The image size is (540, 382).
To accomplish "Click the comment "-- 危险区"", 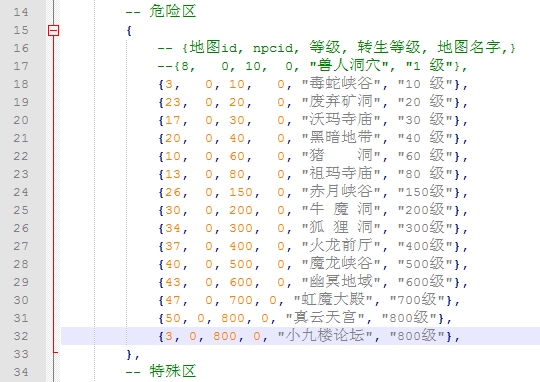I will (x=161, y=12).
